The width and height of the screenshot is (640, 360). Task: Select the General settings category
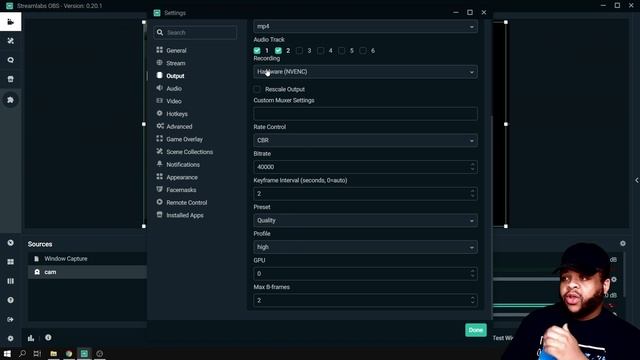(x=176, y=51)
